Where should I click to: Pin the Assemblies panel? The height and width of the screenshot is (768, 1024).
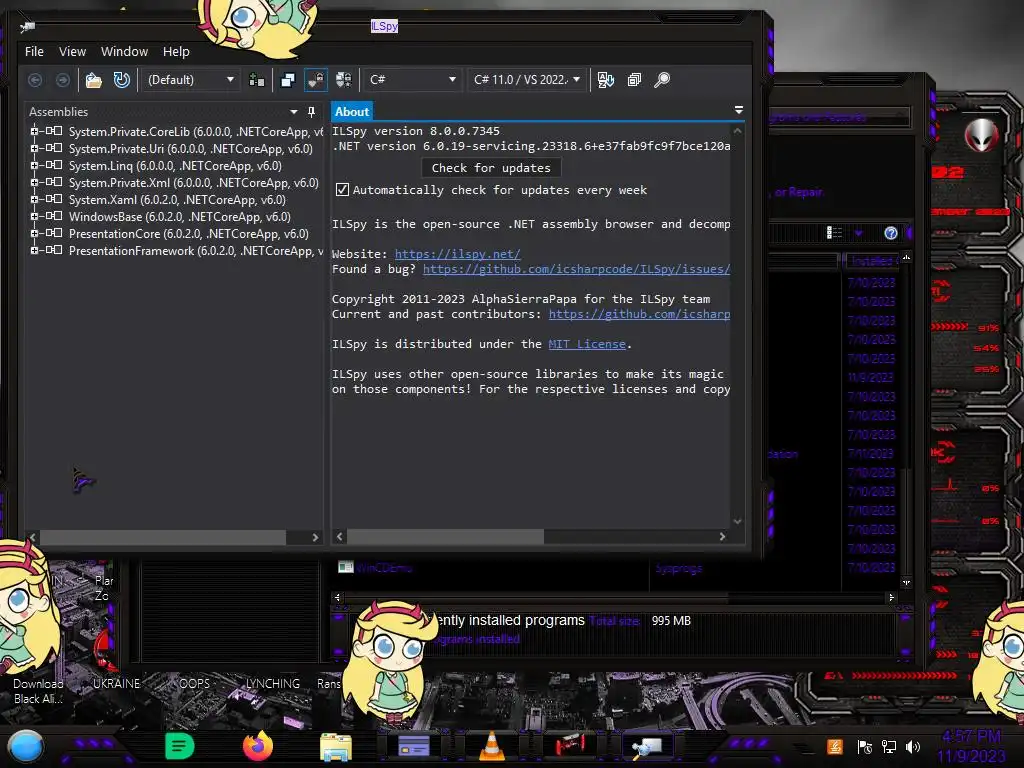312,112
